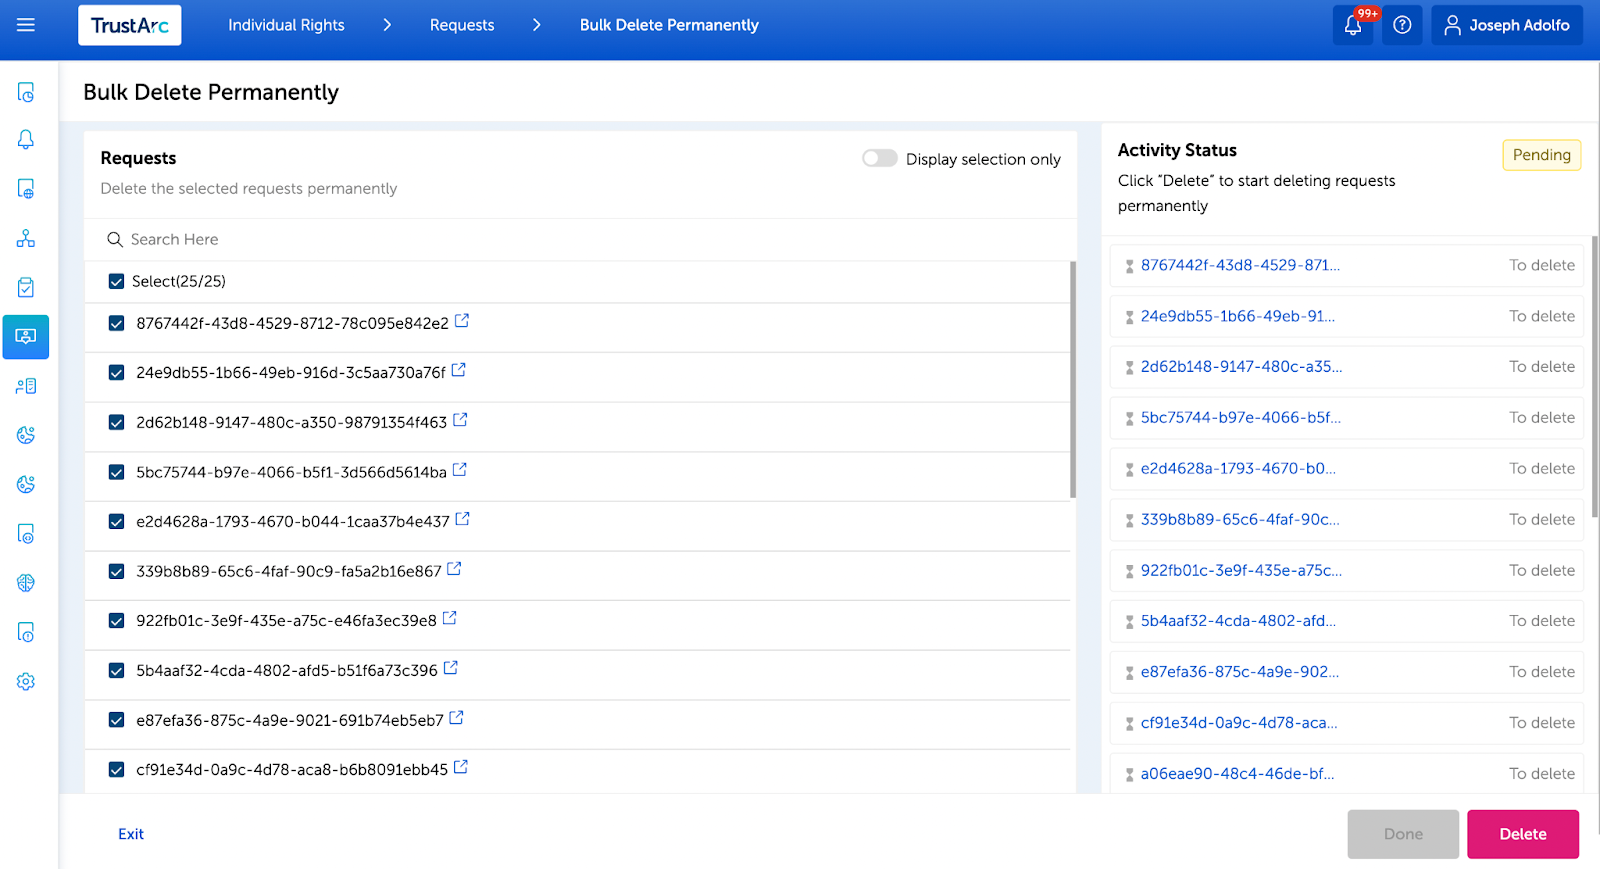Screen dimensions: 1600x869
Task: Uncheck request 5b4aaf32-4cda-4802 checkbox
Action: point(116,670)
